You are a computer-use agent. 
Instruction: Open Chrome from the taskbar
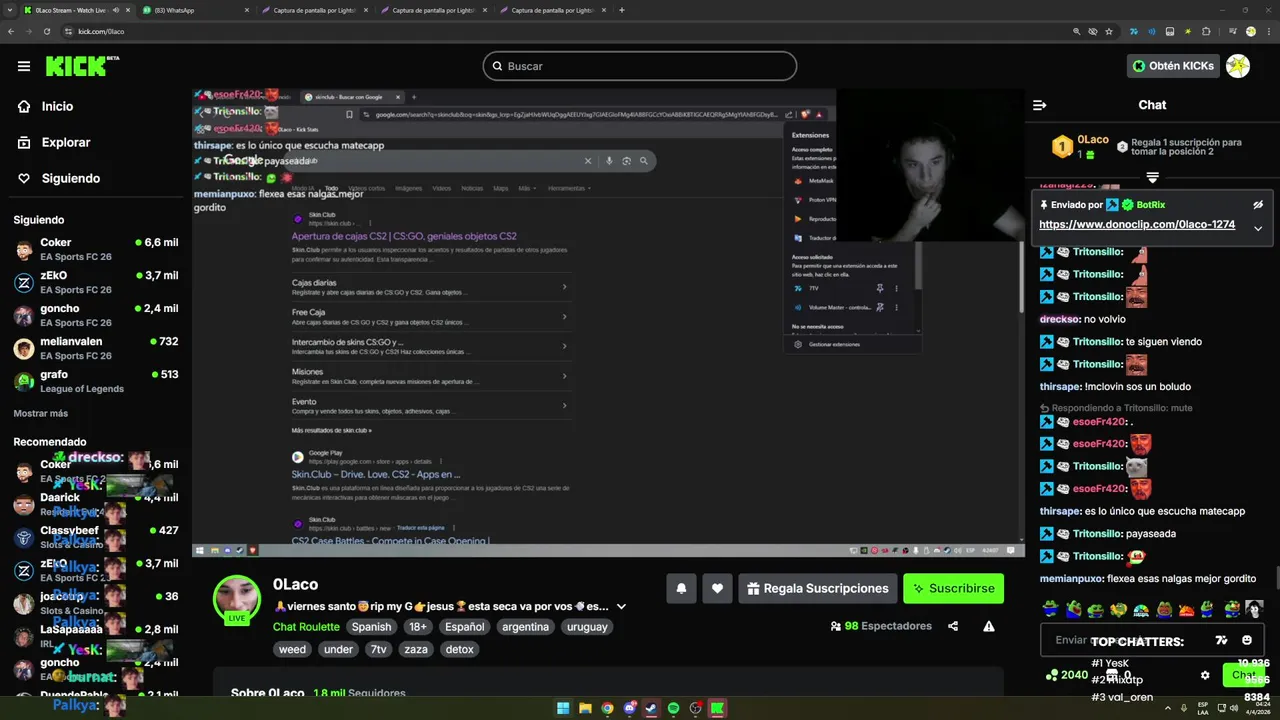point(607,708)
